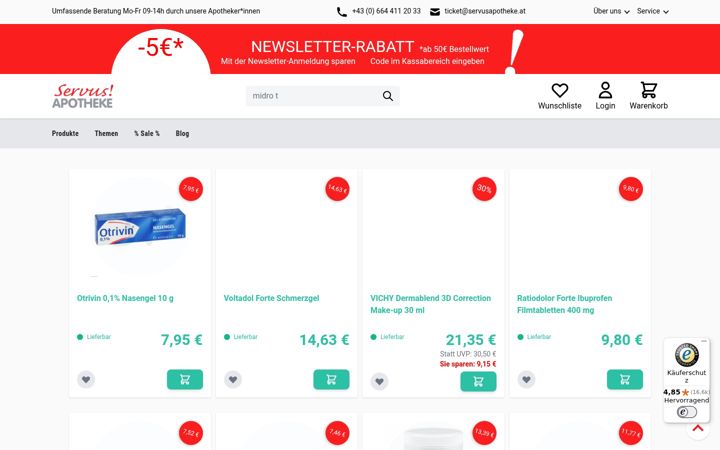This screenshot has width=720, height=450.
Task: Click the 14,63 € badge on Voltadol
Action: [x=338, y=189]
